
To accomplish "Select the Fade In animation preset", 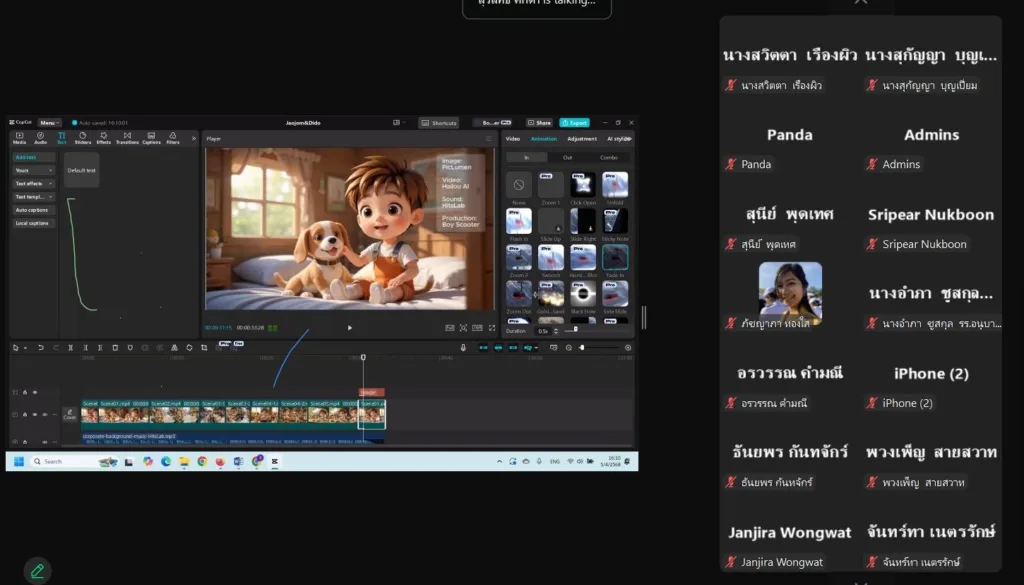I will 613,258.
